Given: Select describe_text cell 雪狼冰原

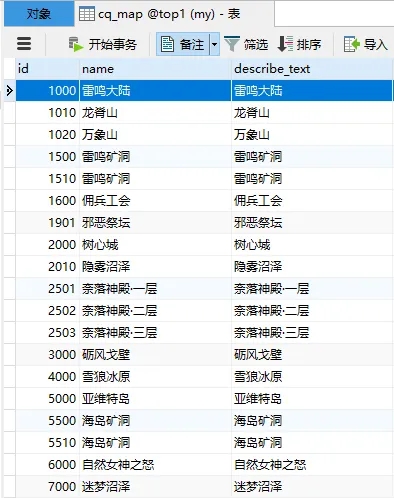Looking at the screenshot, I should (312, 377).
